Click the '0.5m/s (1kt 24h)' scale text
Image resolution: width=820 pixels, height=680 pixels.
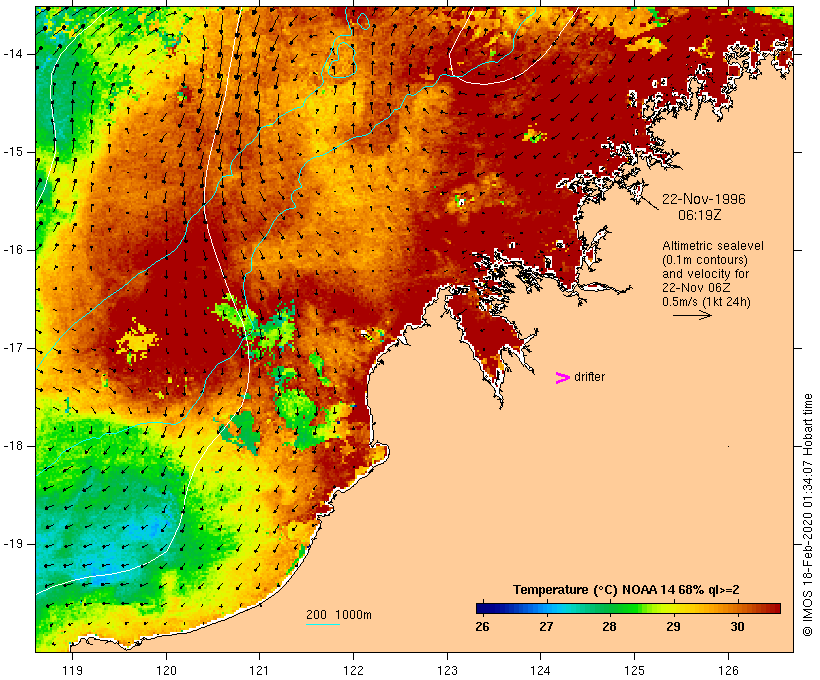coord(706,302)
